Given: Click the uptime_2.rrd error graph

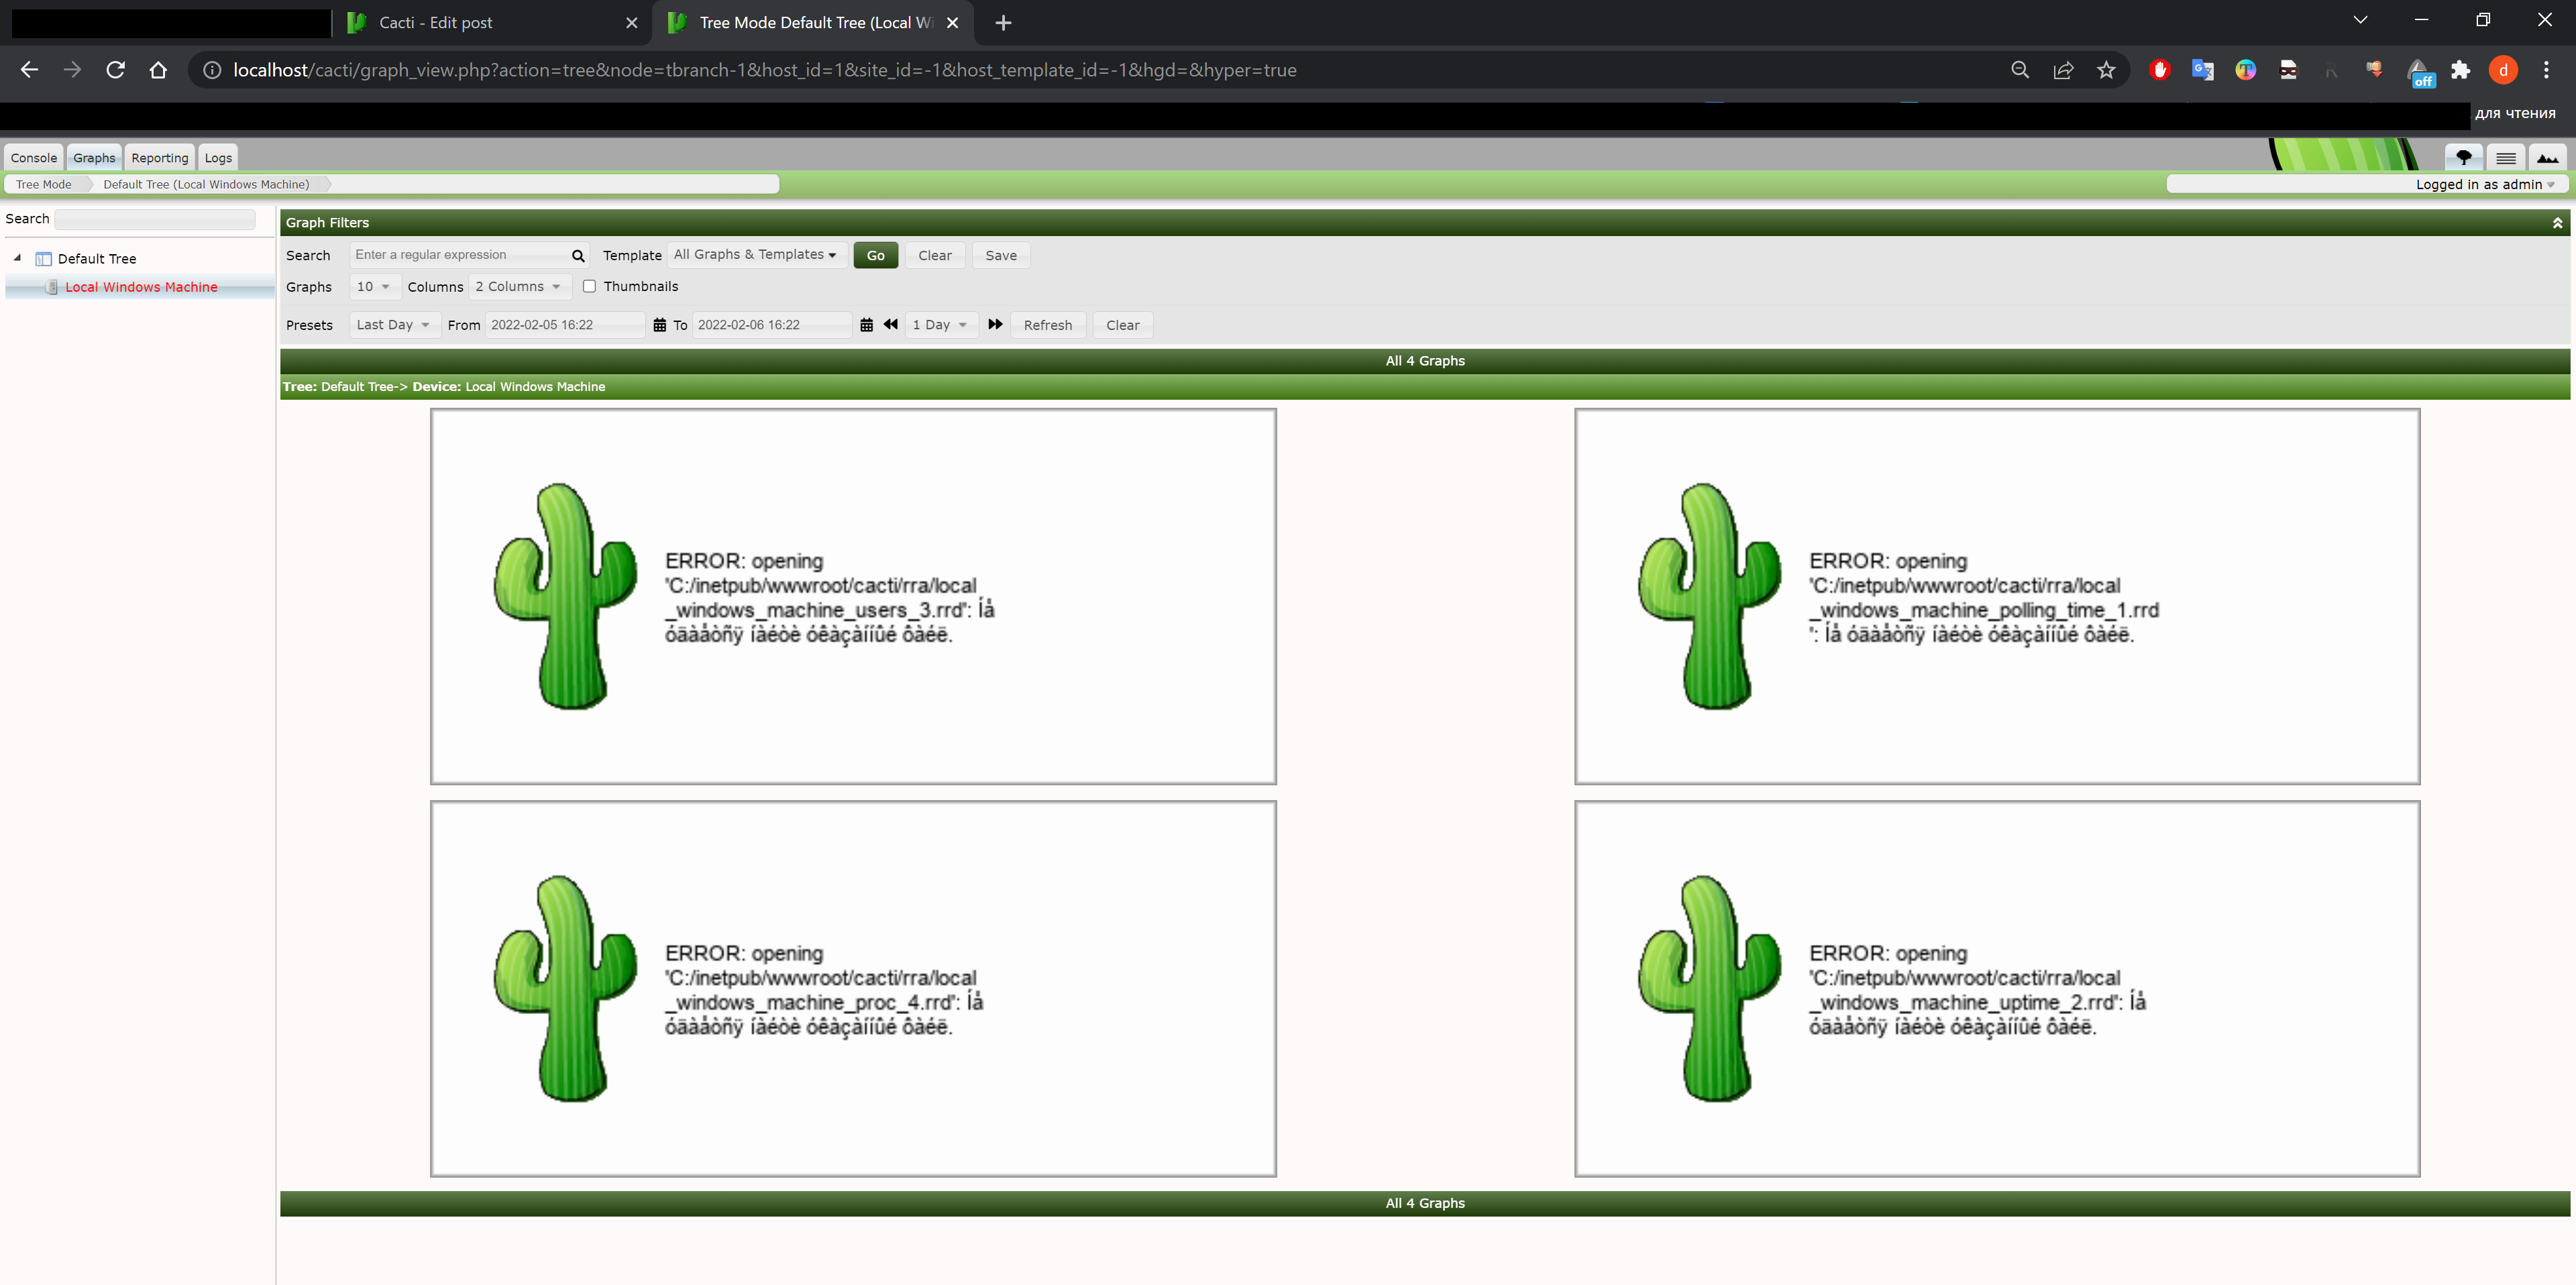Looking at the screenshot, I should [1997, 989].
